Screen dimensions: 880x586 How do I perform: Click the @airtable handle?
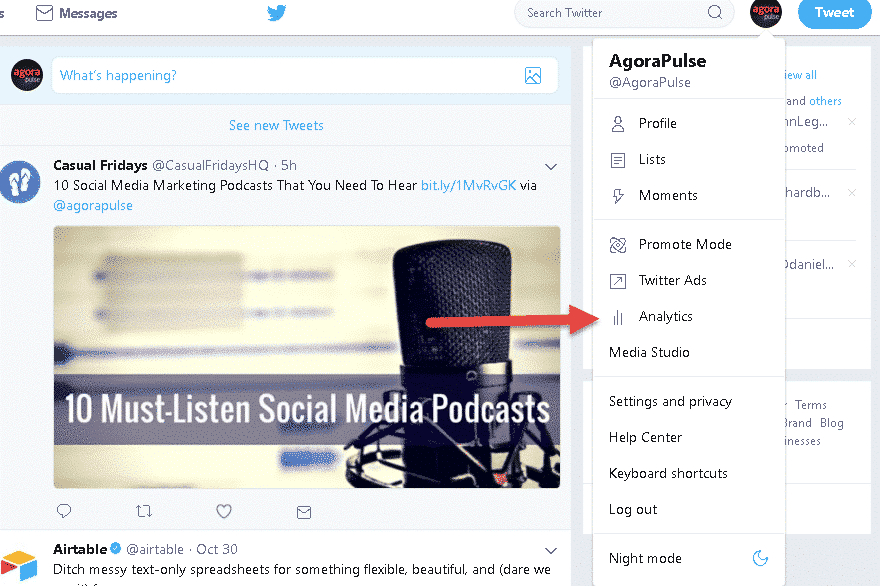click(155, 549)
